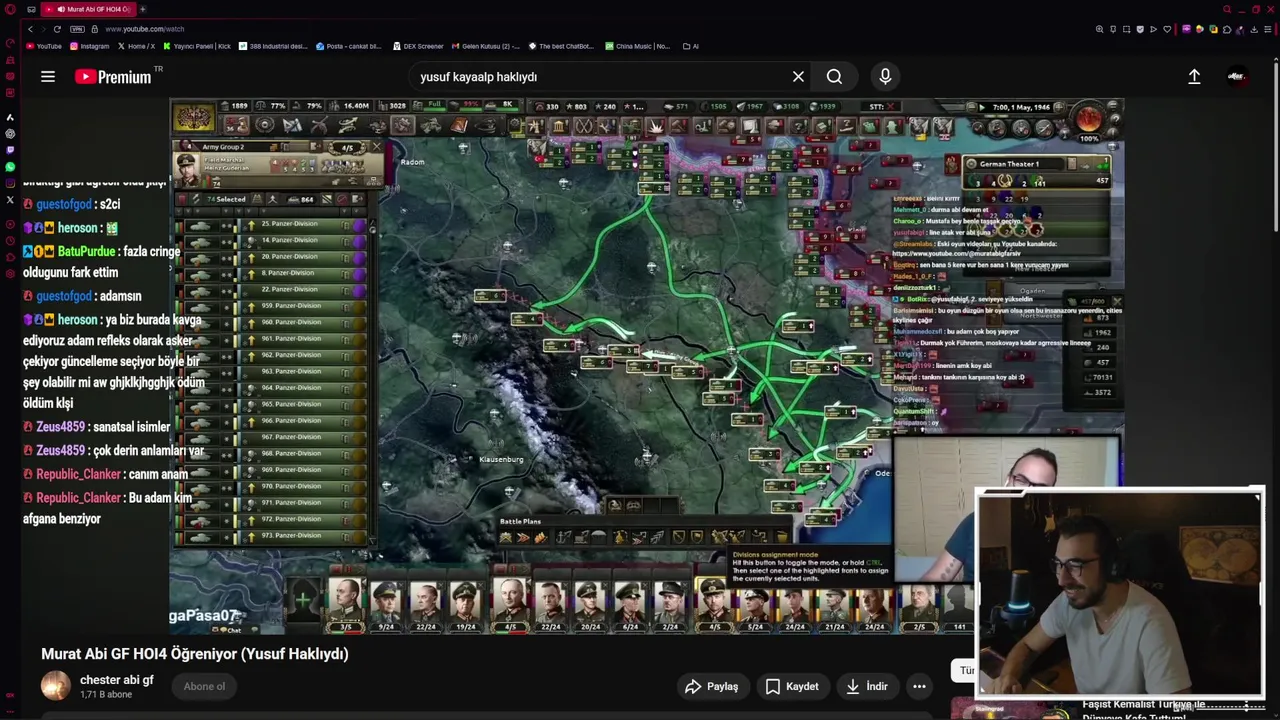Viewport: 1280px width, 720px height.
Task: Open the purple extension icon
Action: point(1187,29)
